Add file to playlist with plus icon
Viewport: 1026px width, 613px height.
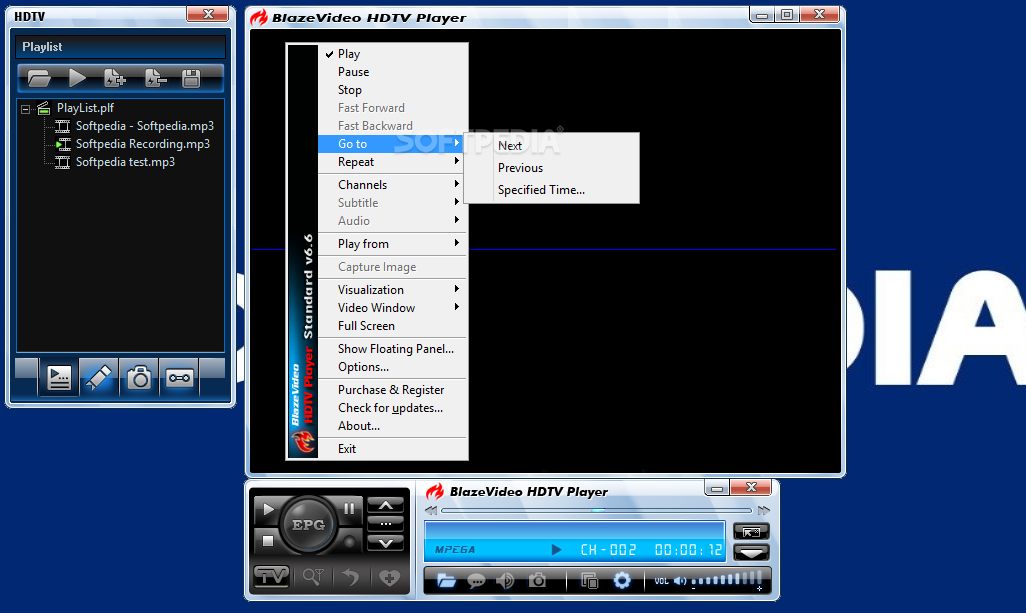(115, 79)
